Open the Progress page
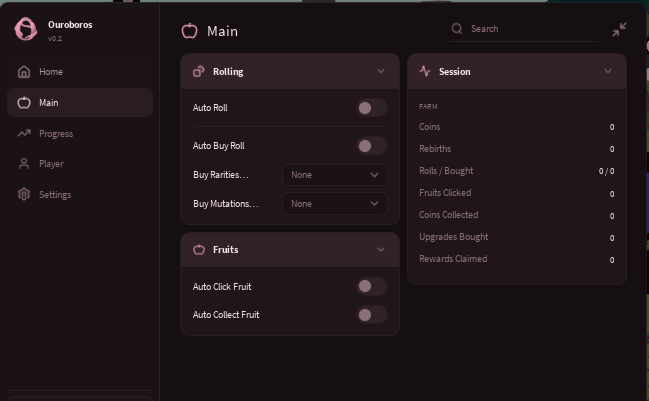 coord(80,133)
